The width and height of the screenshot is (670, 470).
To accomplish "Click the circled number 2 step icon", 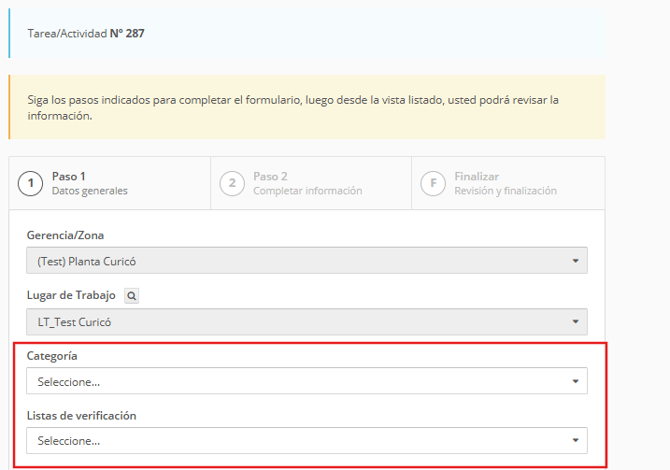I will [232, 184].
